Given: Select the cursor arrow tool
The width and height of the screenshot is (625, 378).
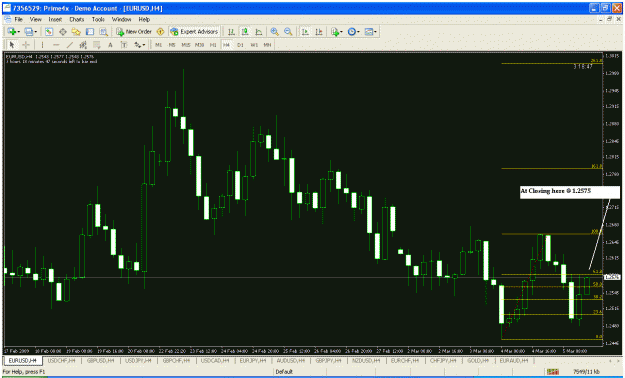Looking at the screenshot, I should (12, 45).
